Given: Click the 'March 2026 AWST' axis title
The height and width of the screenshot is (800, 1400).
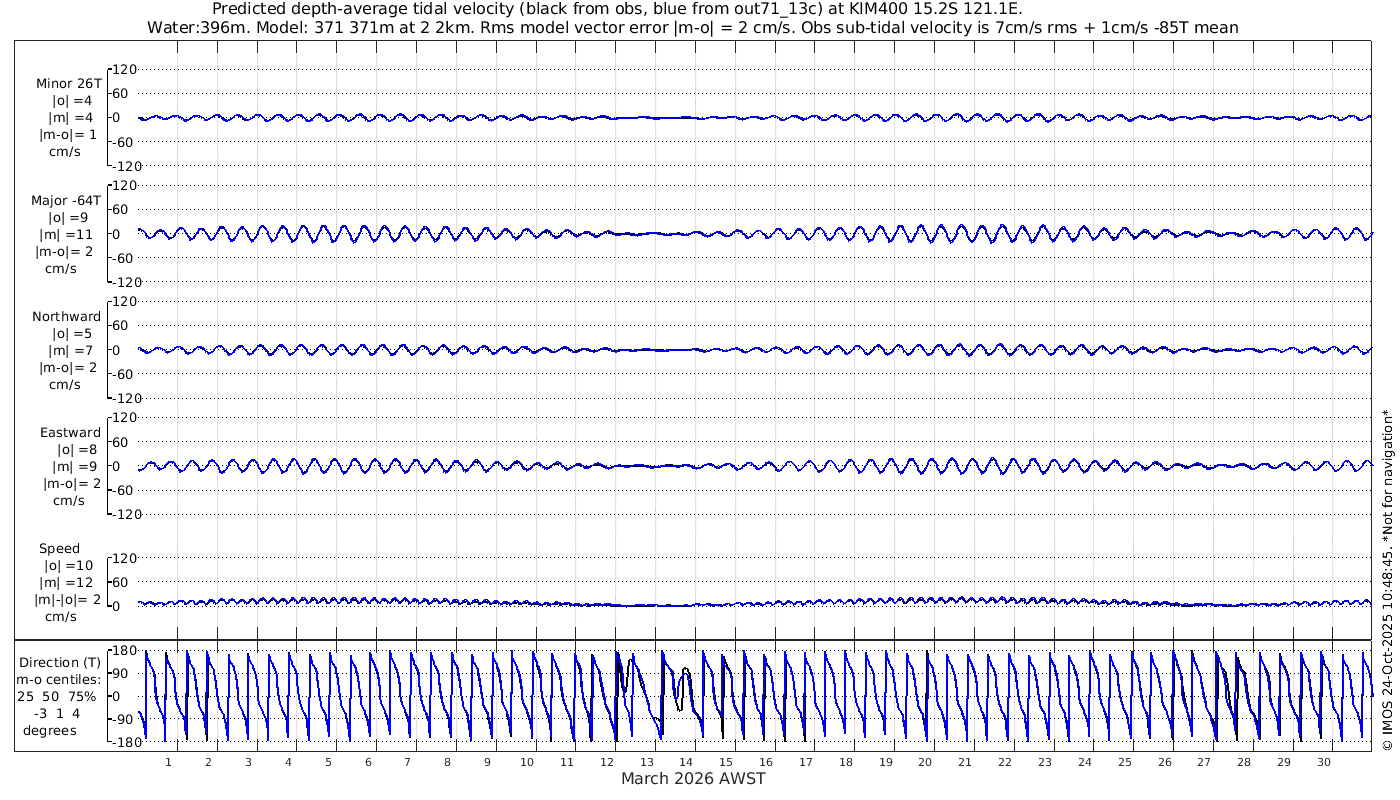Looking at the screenshot, I should click(x=694, y=779).
